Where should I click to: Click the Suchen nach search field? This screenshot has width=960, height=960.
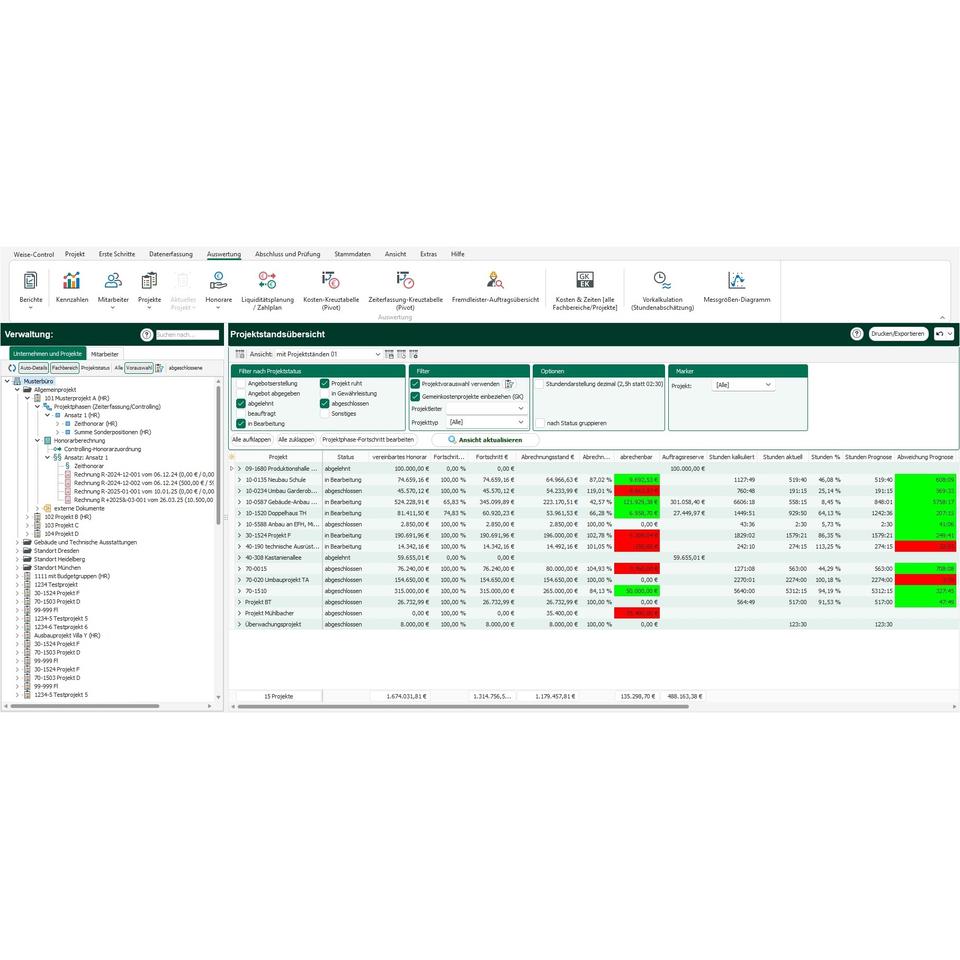point(187,335)
